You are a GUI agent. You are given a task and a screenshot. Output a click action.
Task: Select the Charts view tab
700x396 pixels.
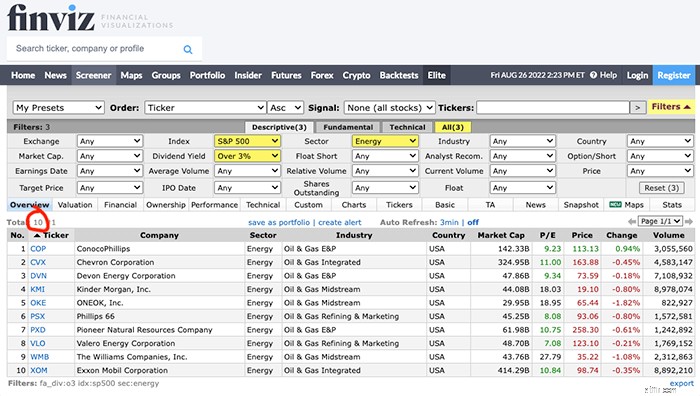pos(354,205)
